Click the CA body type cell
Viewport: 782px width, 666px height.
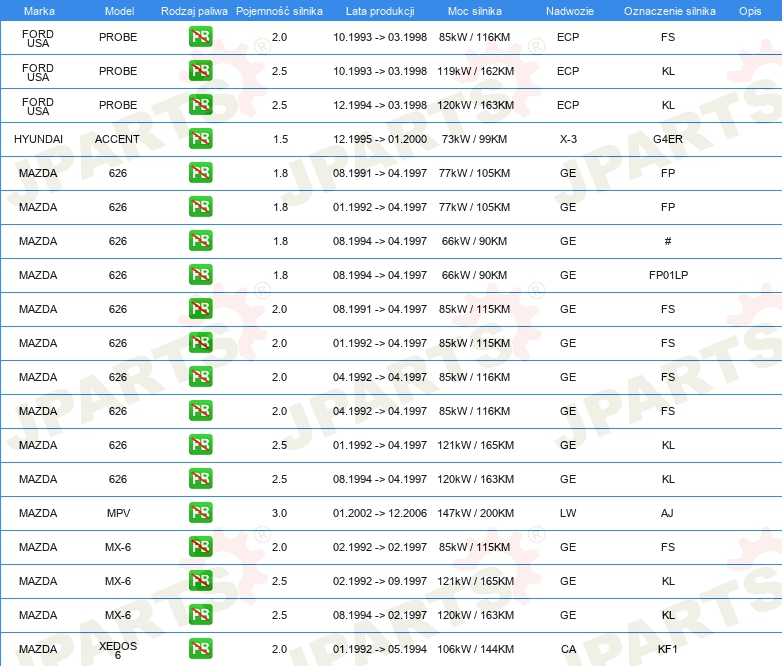click(568, 649)
